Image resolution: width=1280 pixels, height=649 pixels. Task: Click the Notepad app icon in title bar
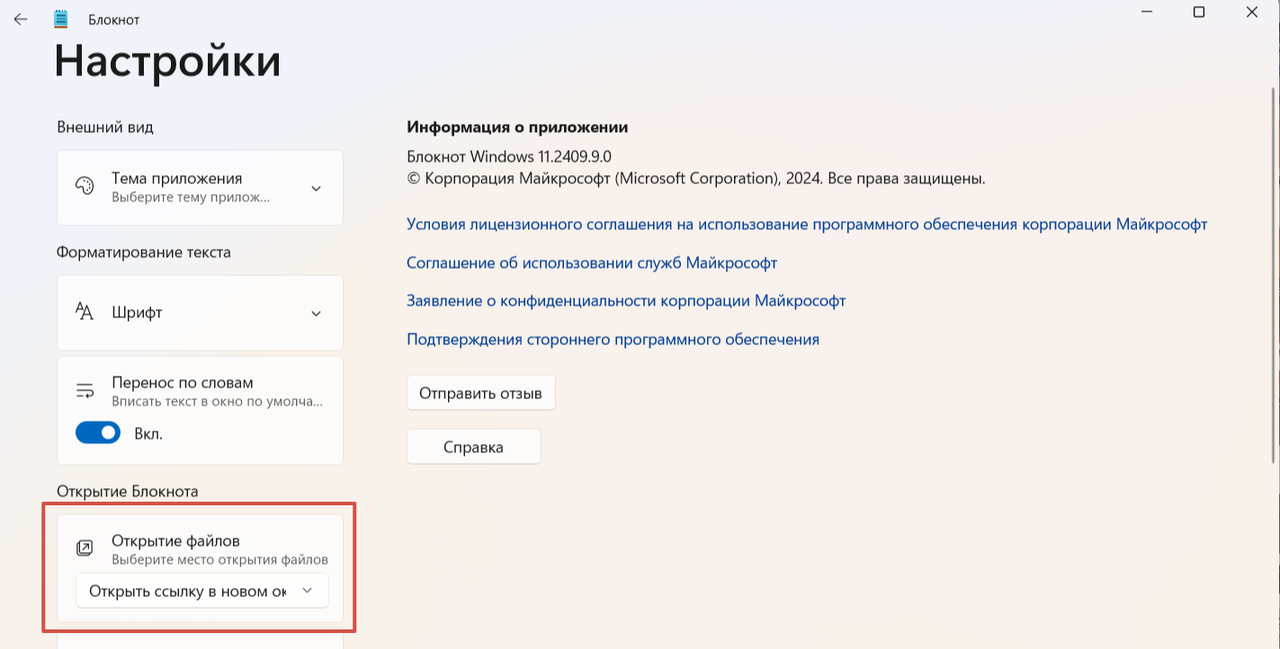pyautogui.click(x=61, y=19)
